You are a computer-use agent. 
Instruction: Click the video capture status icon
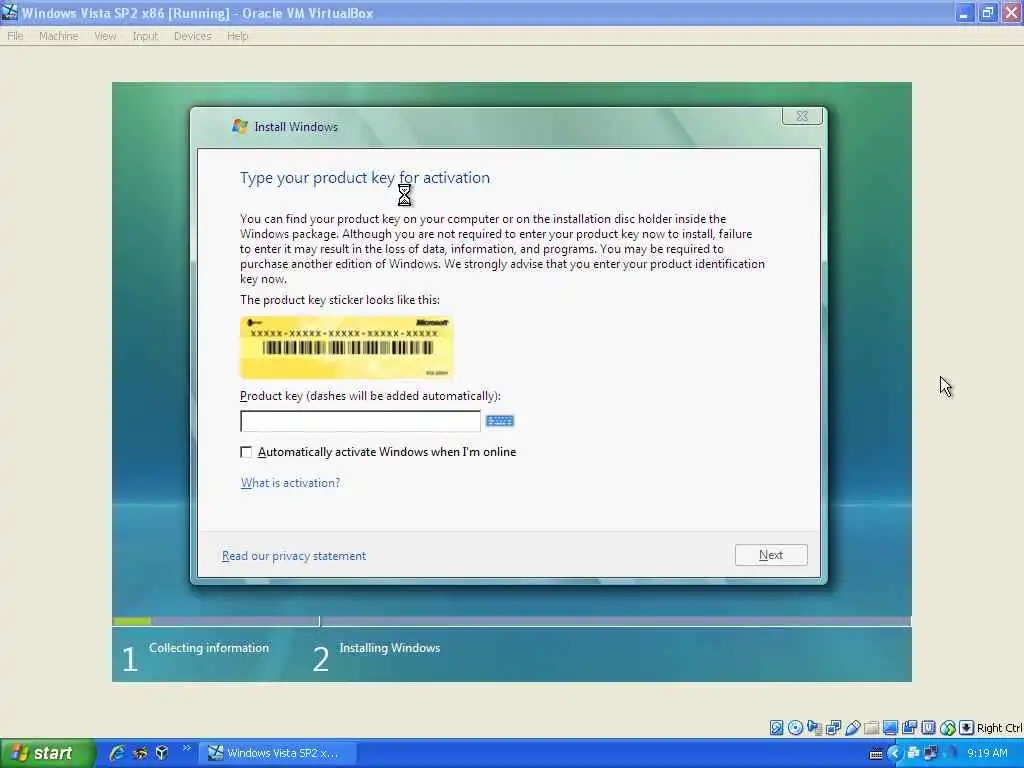(x=909, y=728)
